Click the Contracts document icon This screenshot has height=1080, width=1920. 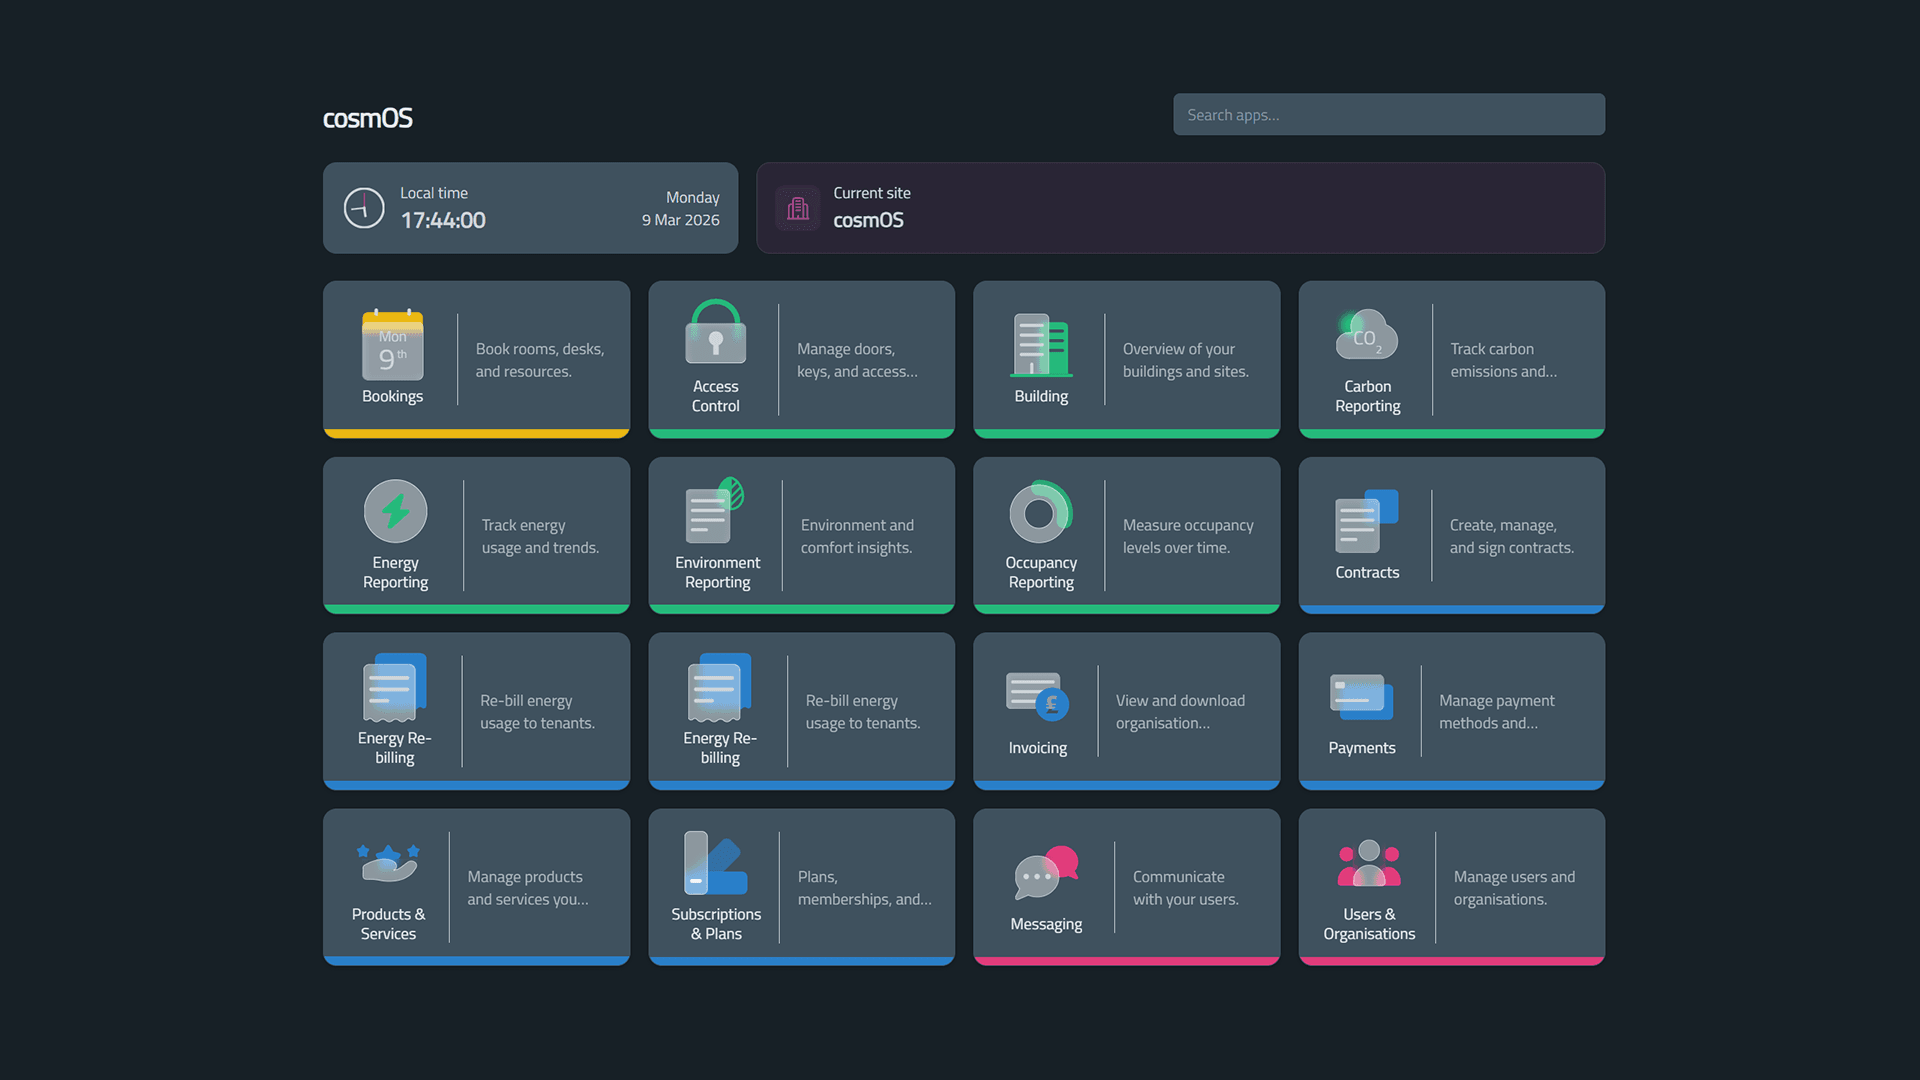coord(1367,521)
